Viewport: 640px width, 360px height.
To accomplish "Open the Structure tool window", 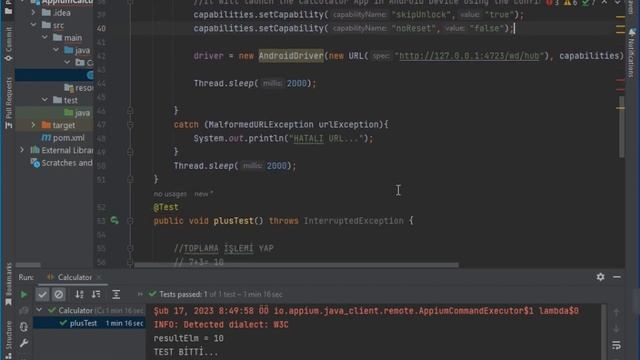I will point(8,340).
